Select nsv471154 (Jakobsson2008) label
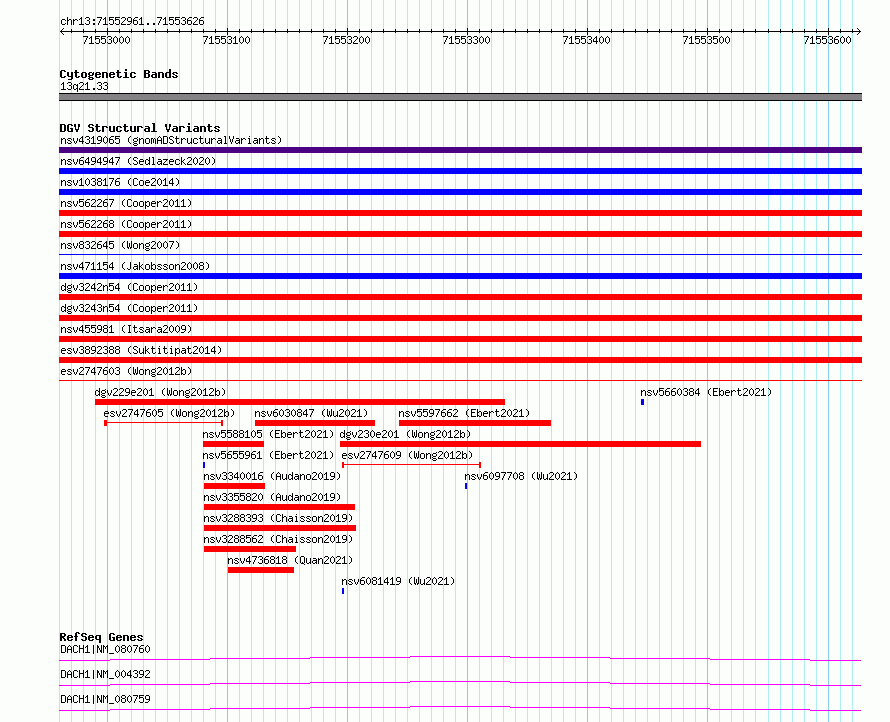The height and width of the screenshot is (722, 890). (x=135, y=266)
